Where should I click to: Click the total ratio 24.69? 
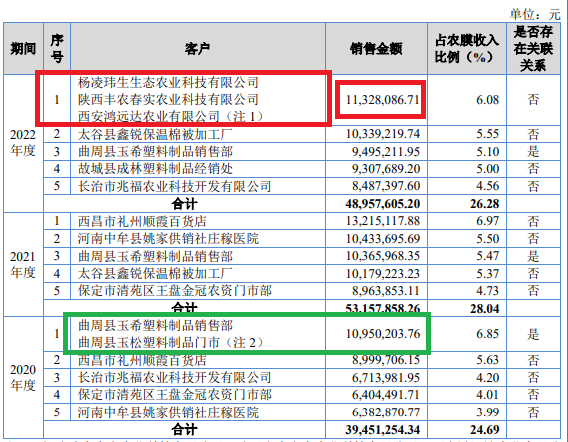pyautogui.click(x=484, y=430)
